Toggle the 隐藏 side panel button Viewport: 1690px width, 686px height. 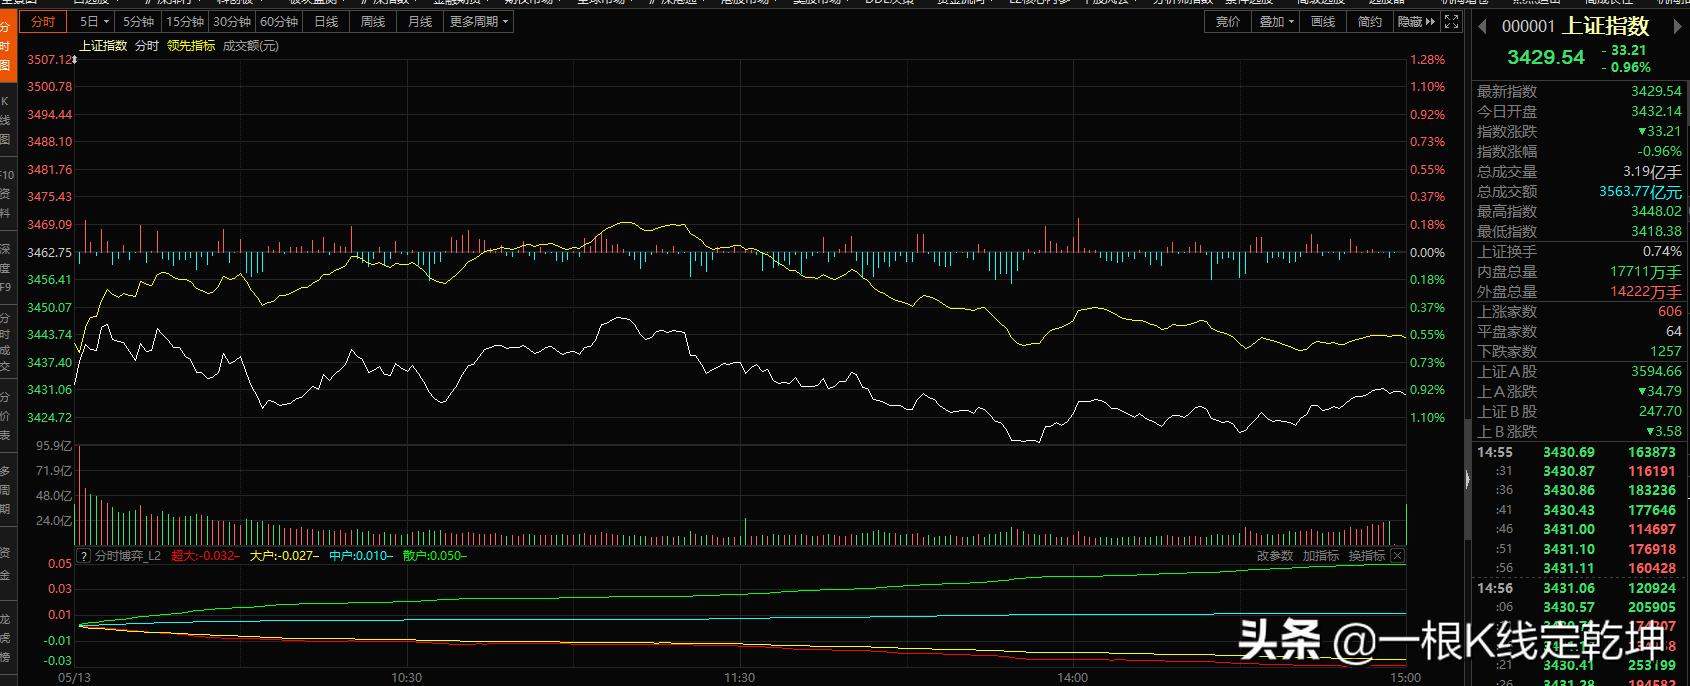coord(1416,21)
